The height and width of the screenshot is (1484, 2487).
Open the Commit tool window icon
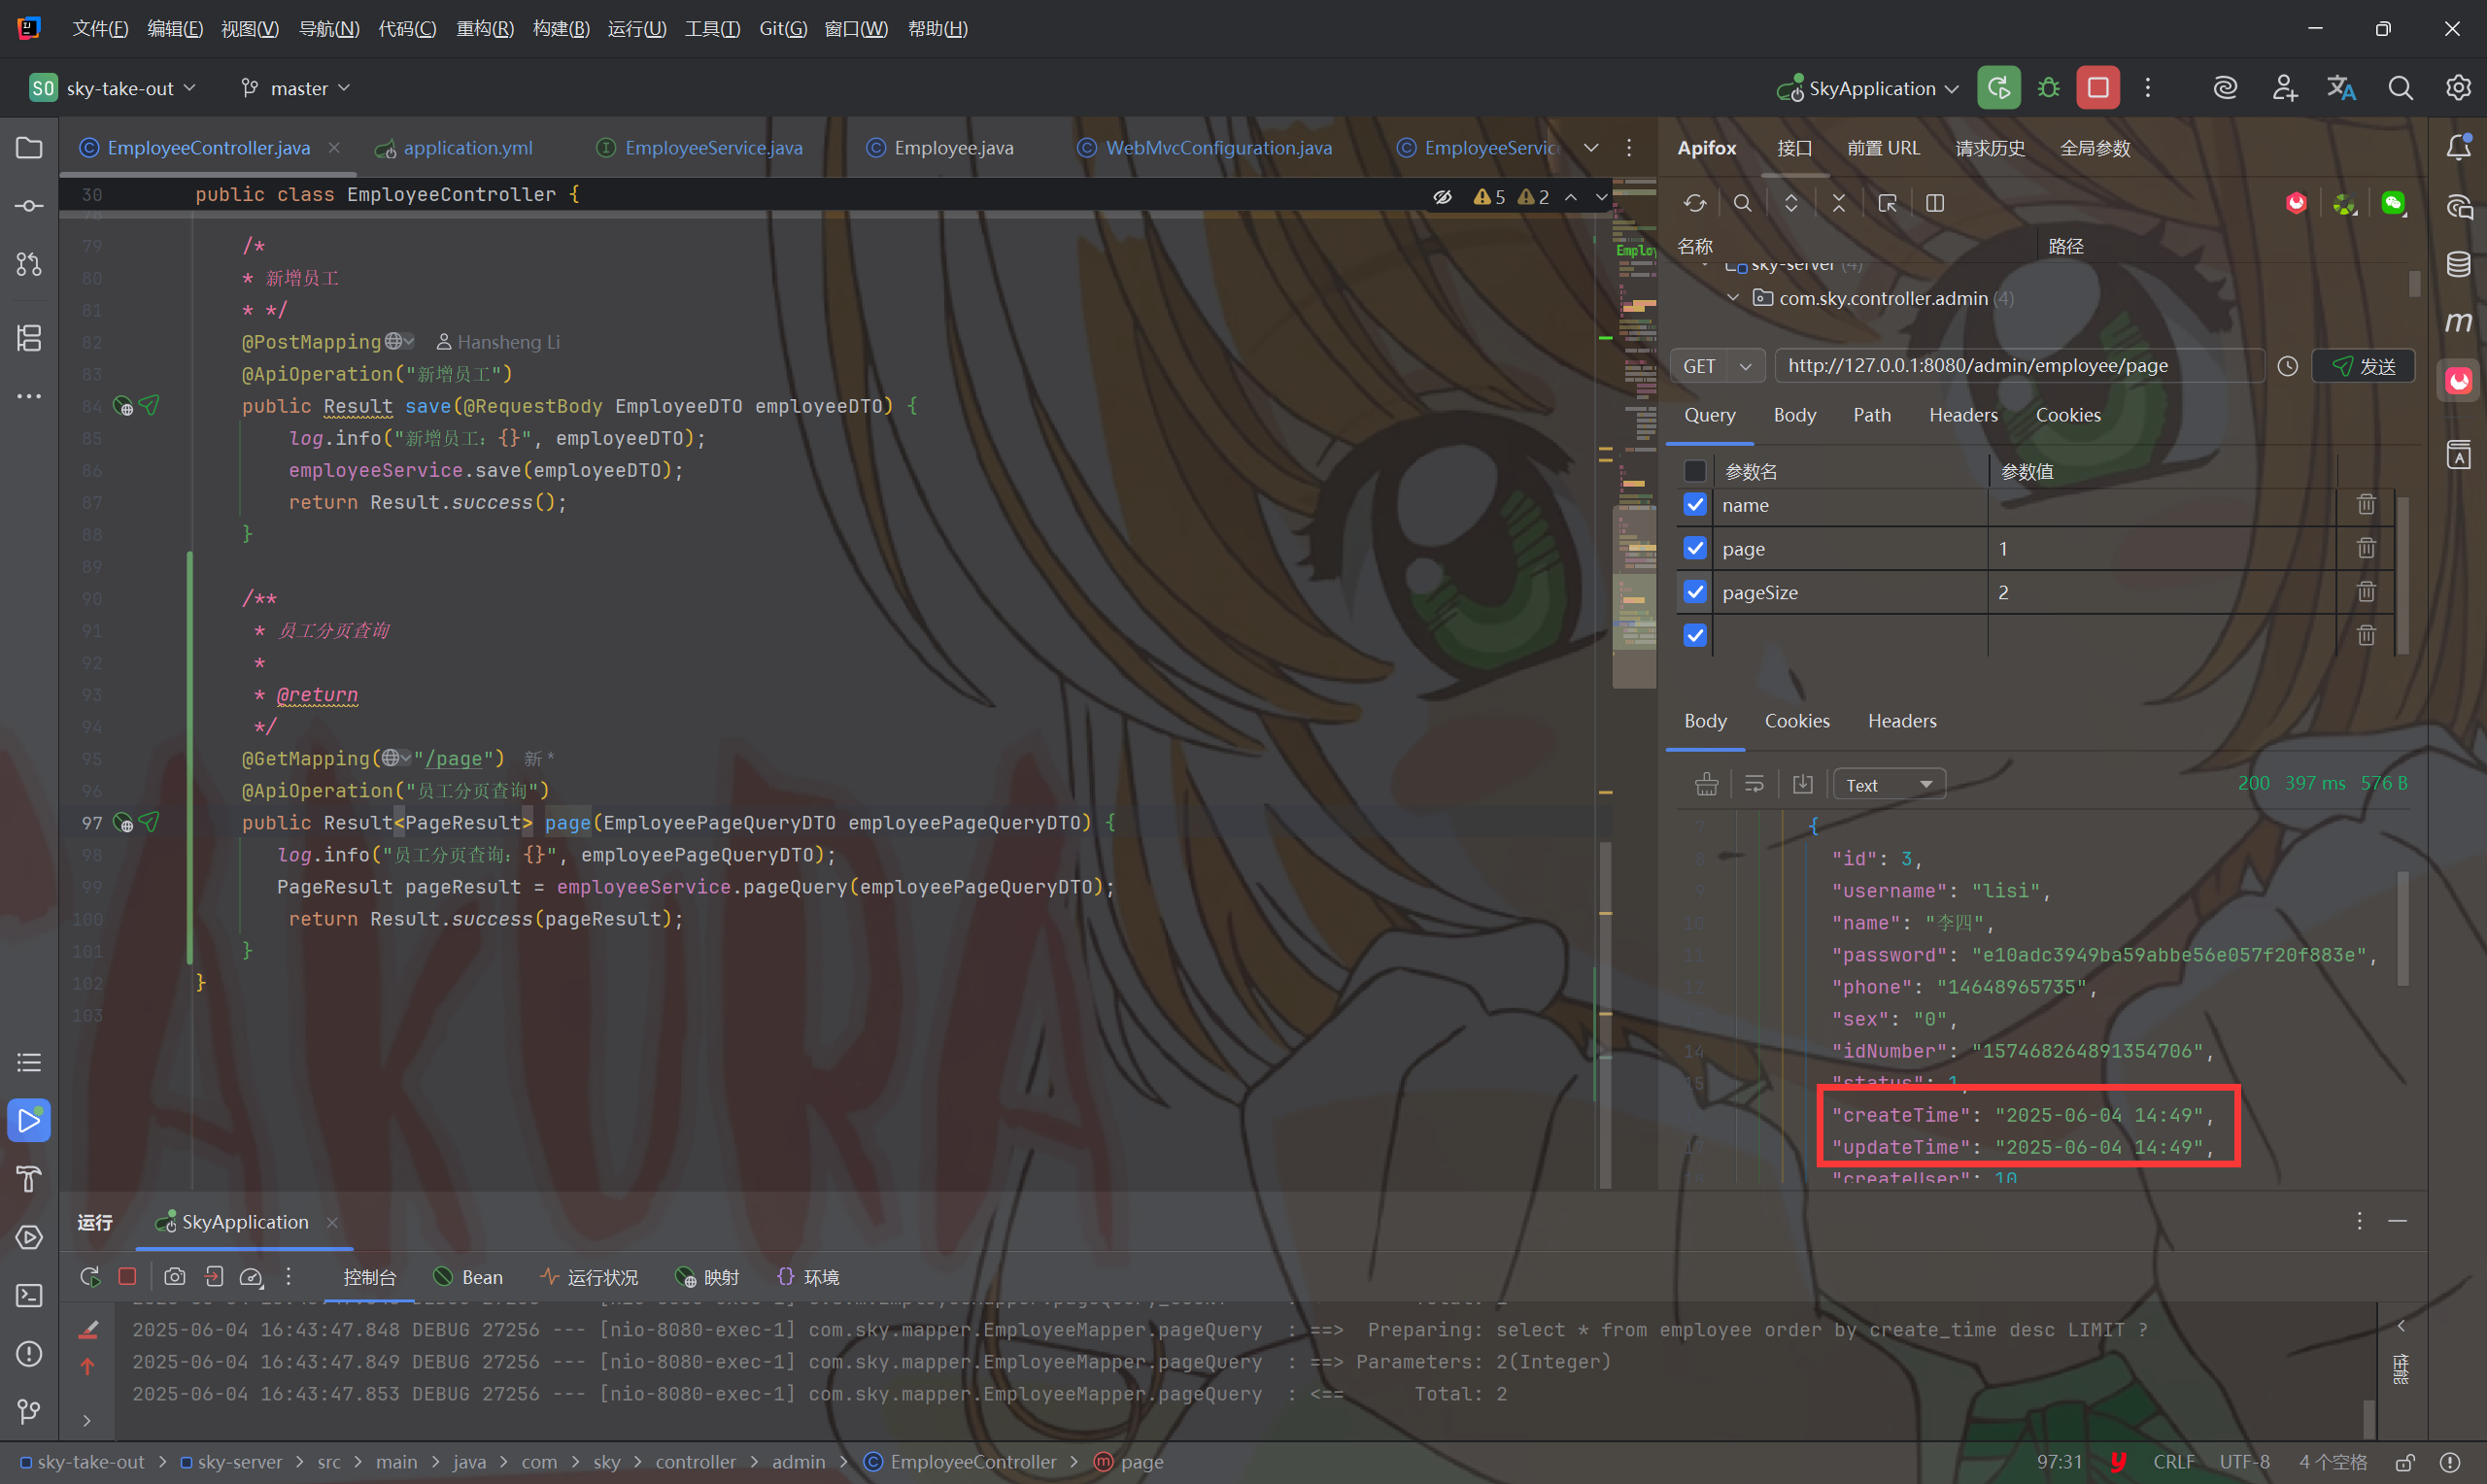click(29, 206)
